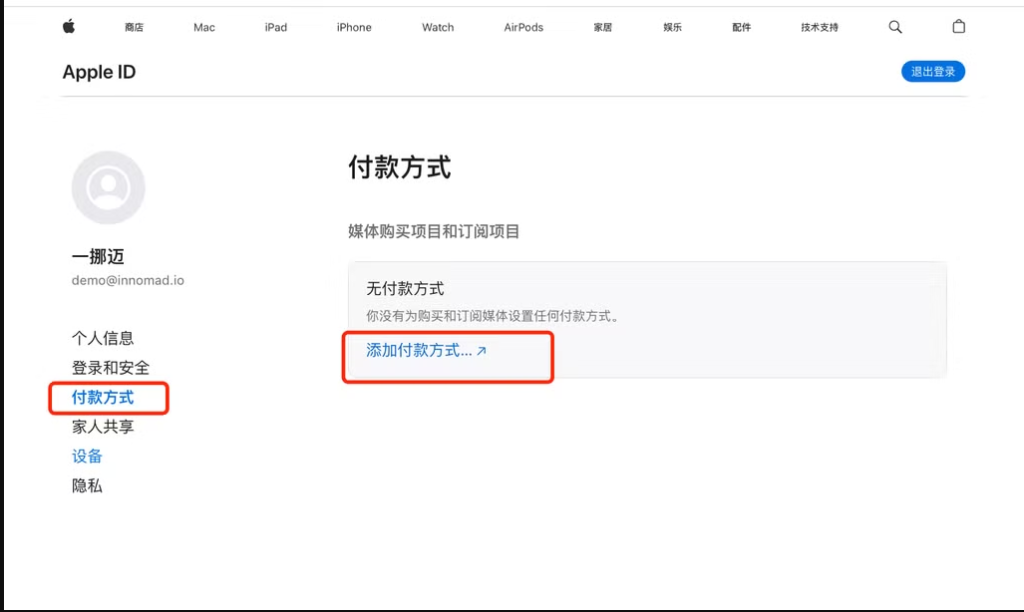
Task: Switch to 登录和安全 section
Action: (111, 368)
